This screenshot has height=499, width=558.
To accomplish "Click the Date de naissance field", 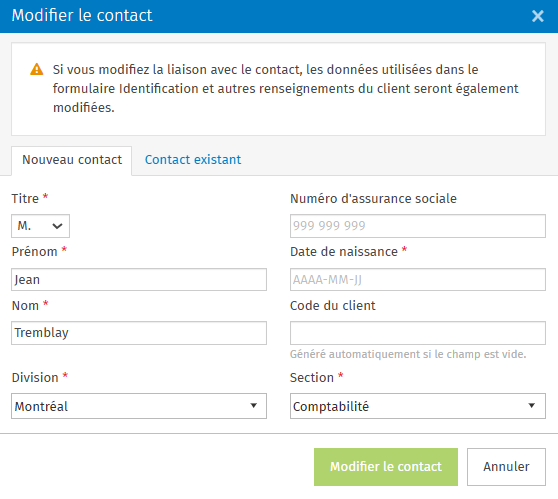I will coord(417,279).
